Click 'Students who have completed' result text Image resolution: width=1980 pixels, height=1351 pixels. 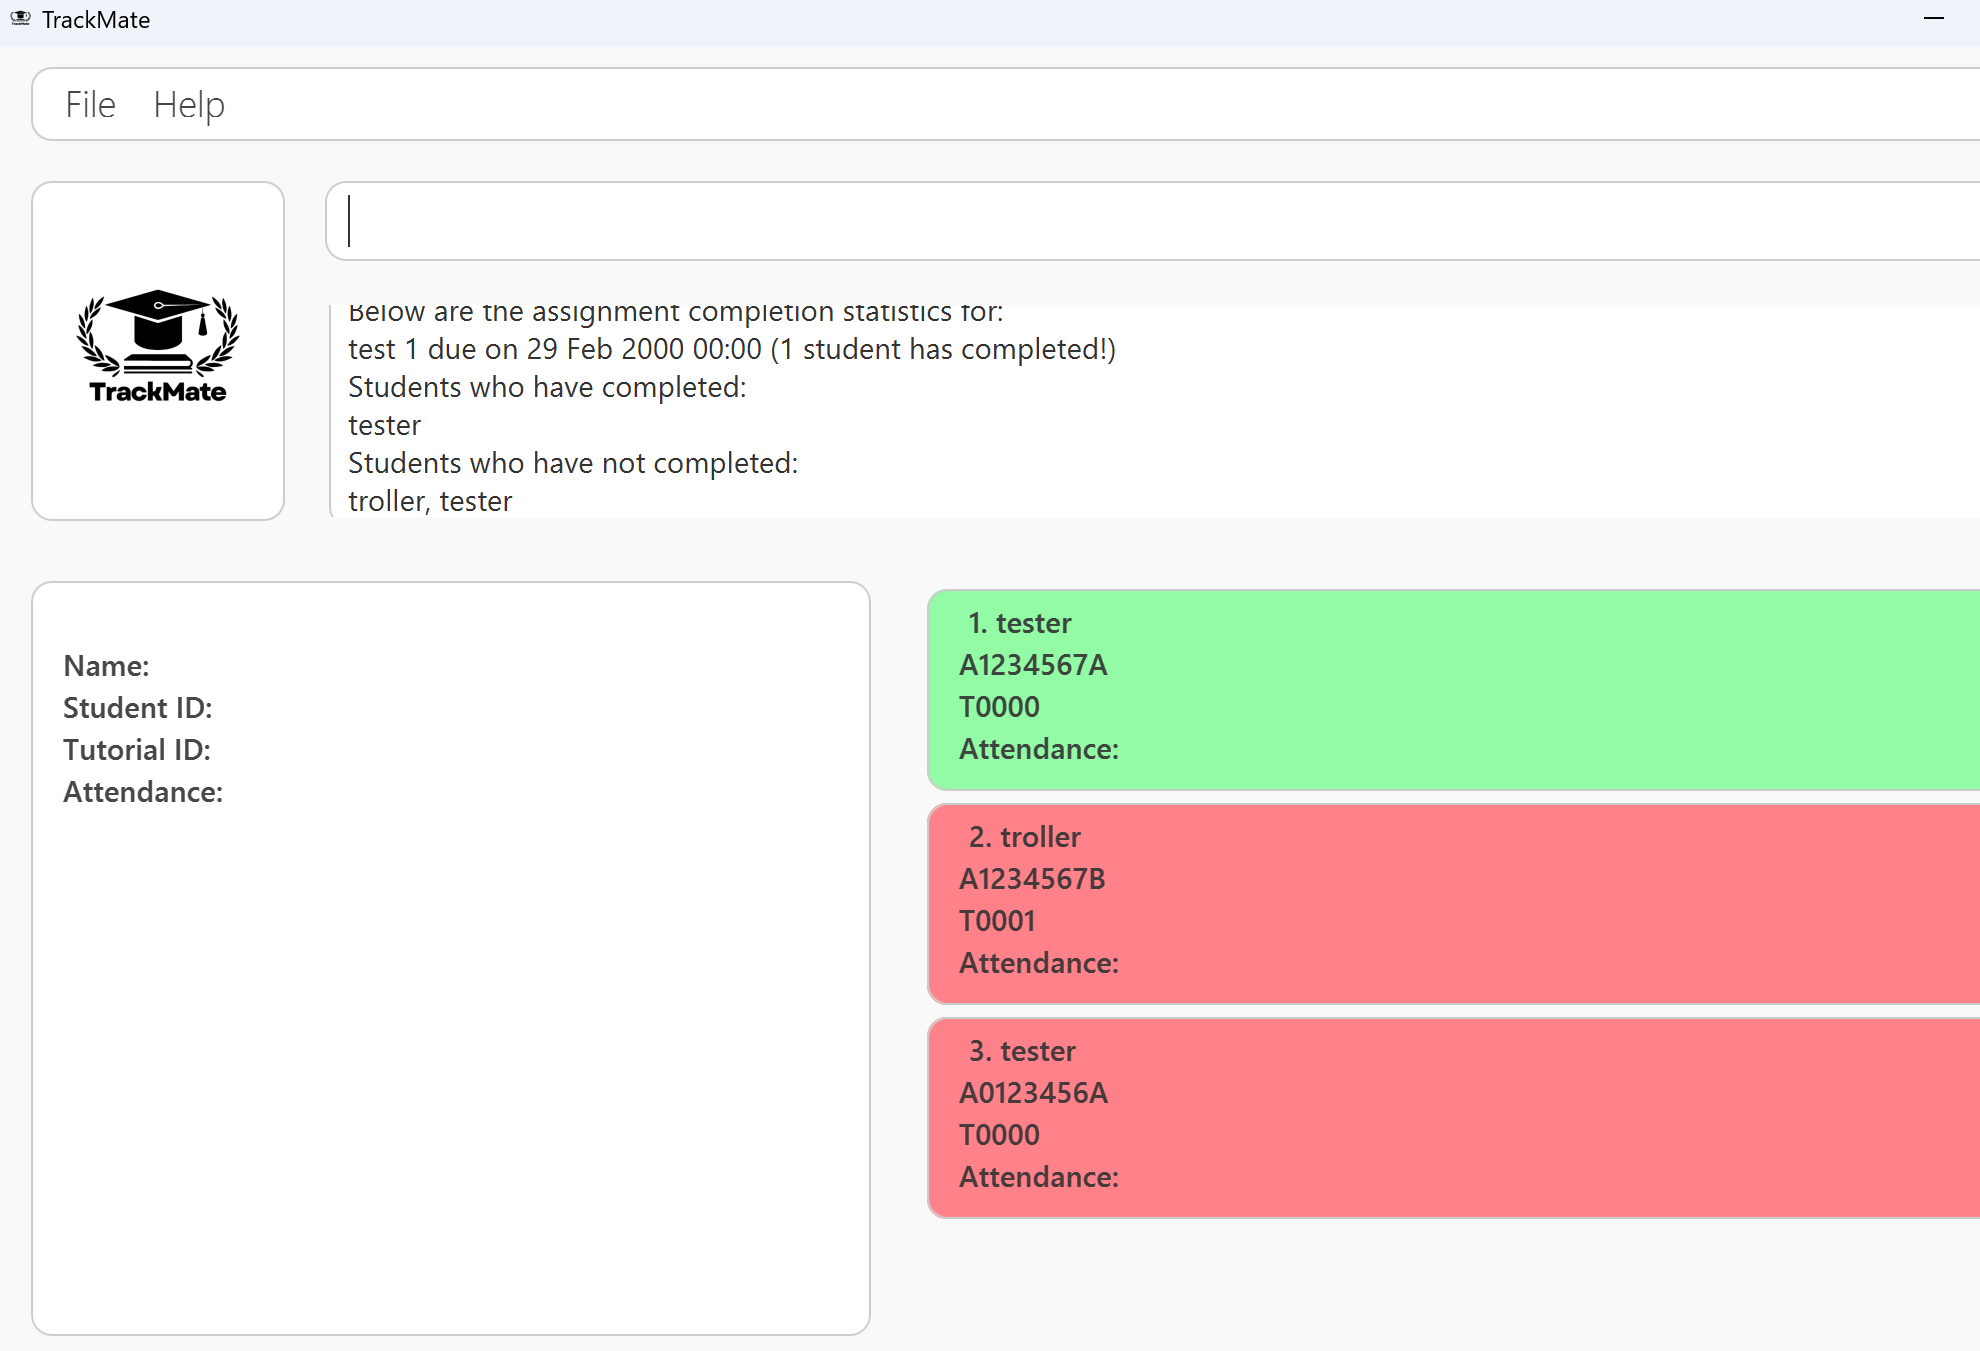(x=546, y=387)
